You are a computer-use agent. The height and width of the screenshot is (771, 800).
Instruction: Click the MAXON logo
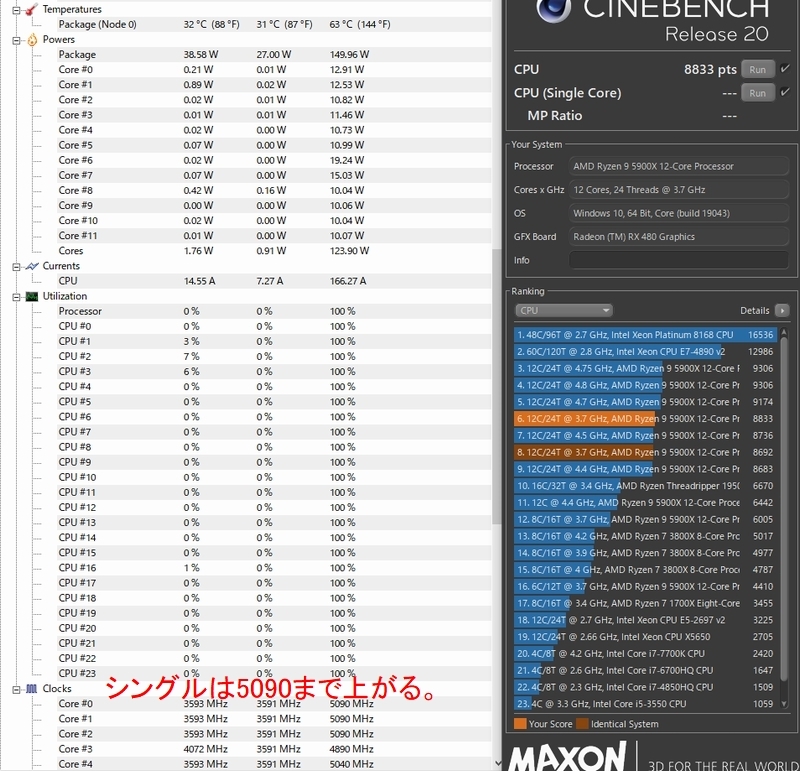567,756
